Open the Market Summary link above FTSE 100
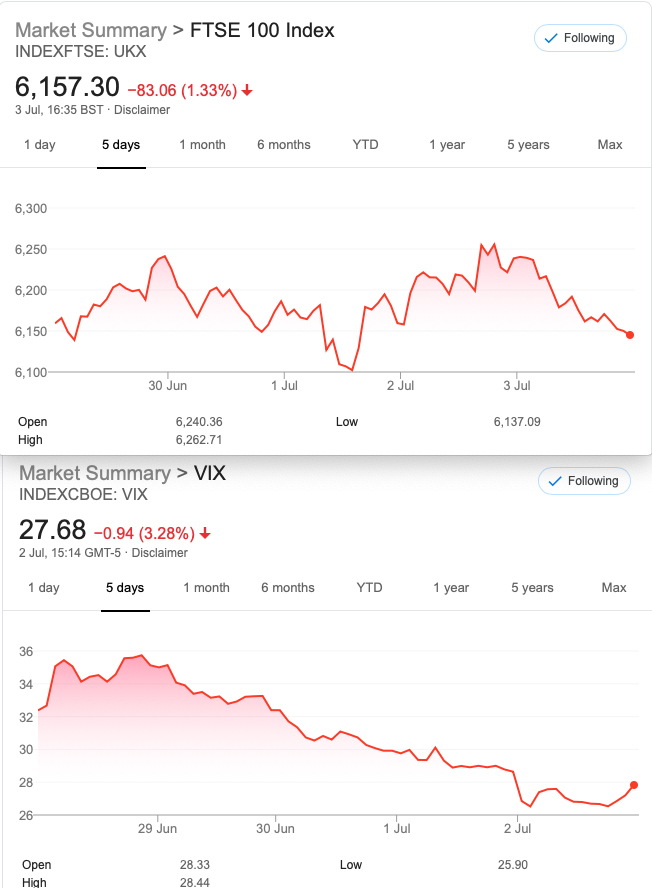 coord(91,30)
